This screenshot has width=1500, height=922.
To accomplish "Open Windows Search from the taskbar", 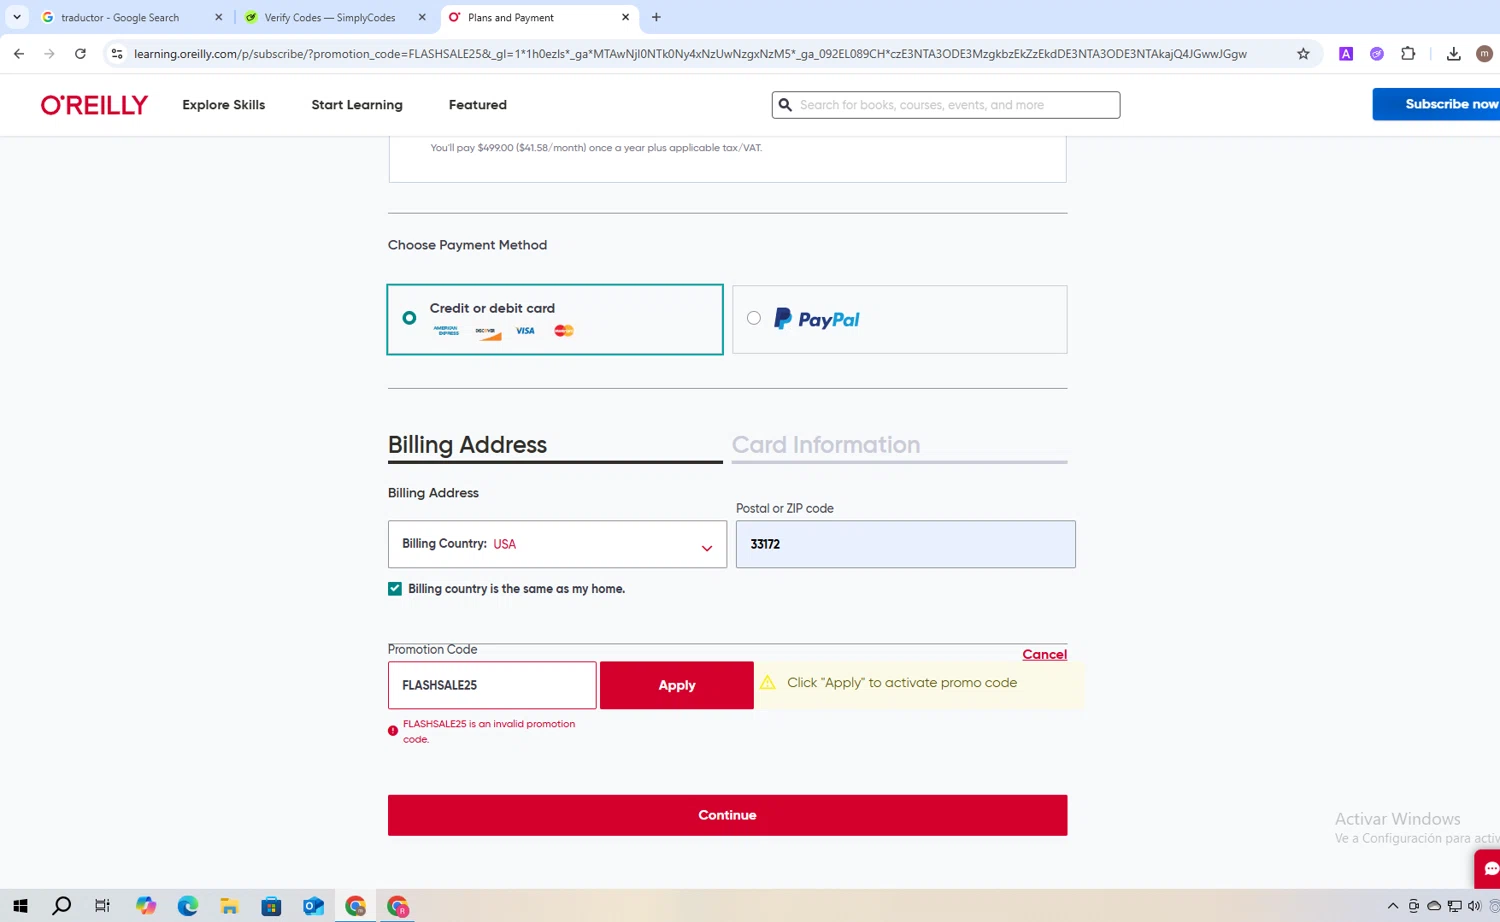I will 61,906.
